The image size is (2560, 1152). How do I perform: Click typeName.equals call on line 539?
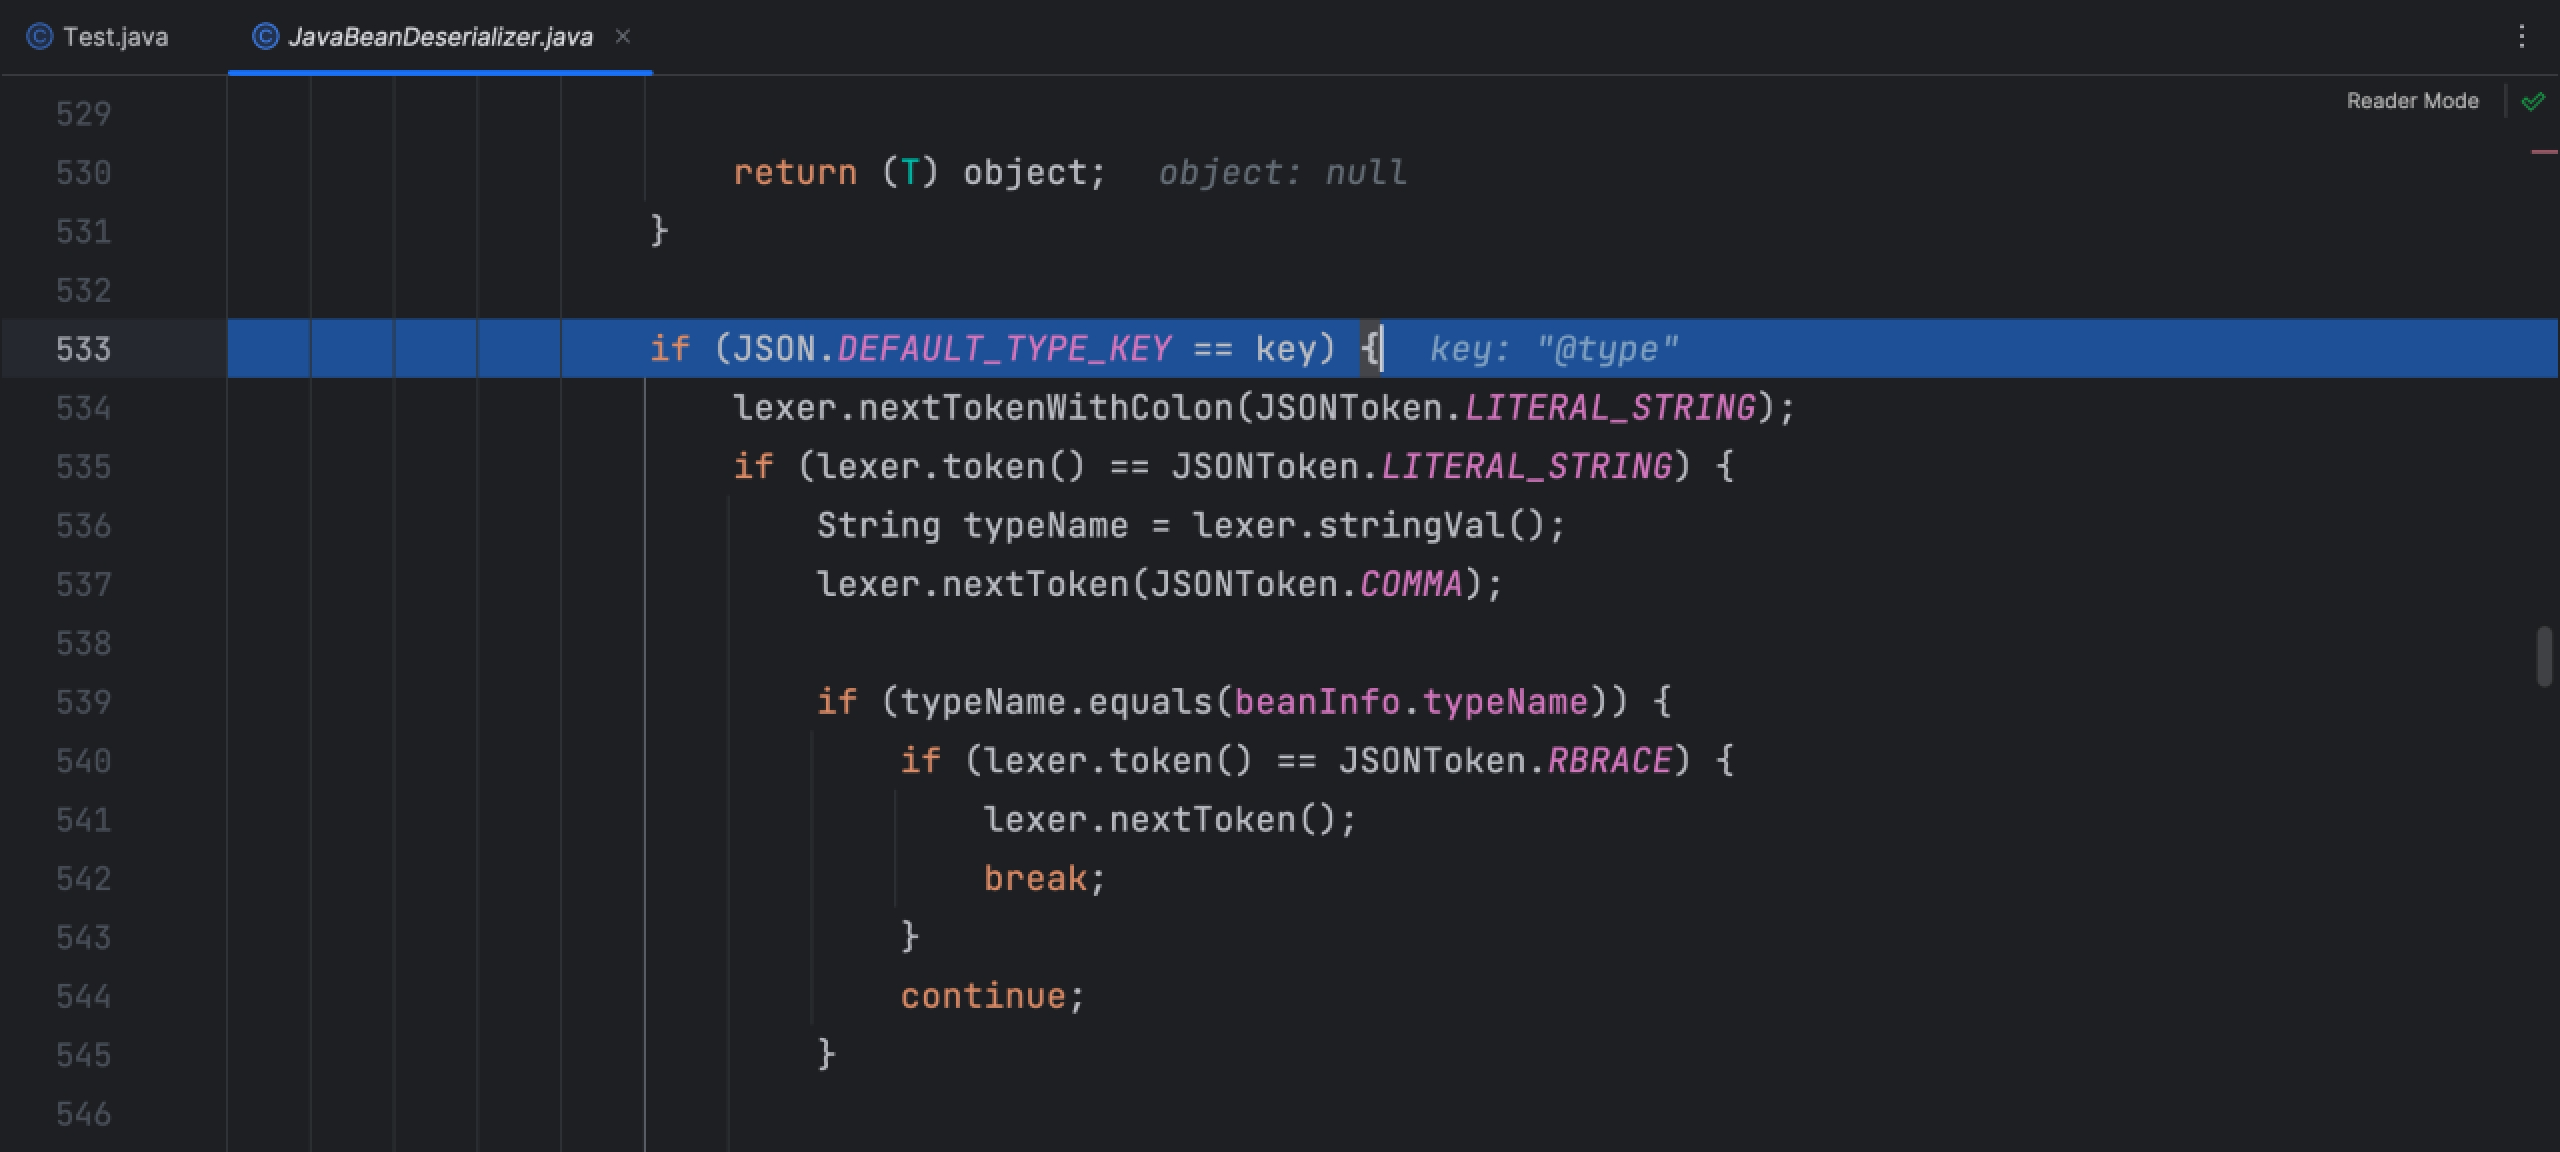coord(1056,702)
